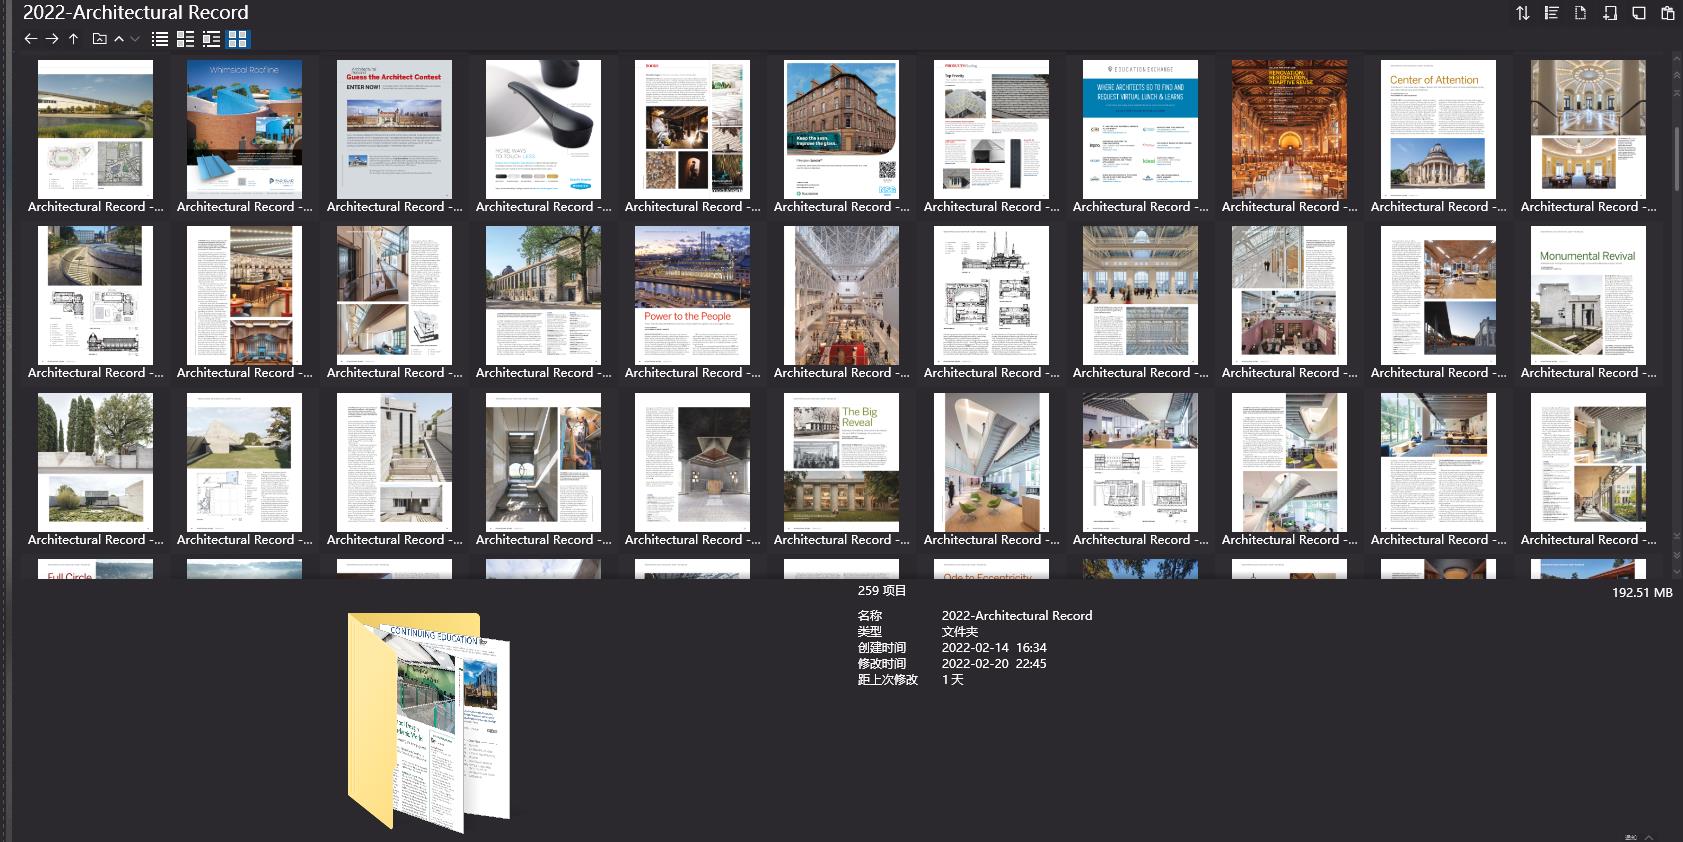The height and width of the screenshot is (842, 1683).
Task: Select the Power to the People thumbnail
Action: pyautogui.click(x=692, y=295)
